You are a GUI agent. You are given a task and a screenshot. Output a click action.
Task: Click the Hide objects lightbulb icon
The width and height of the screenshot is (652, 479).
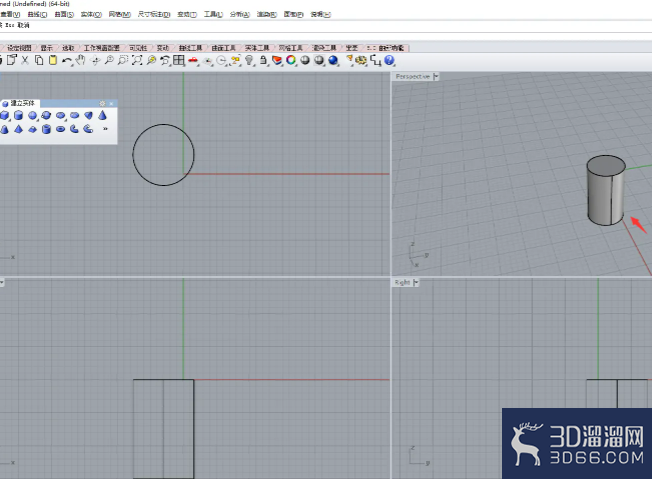coord(249,60)
